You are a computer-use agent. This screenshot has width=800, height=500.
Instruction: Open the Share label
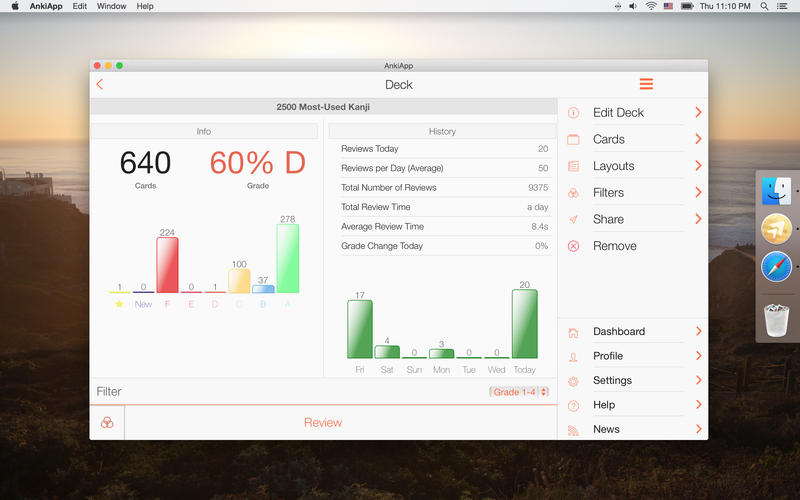pos(608,219)
